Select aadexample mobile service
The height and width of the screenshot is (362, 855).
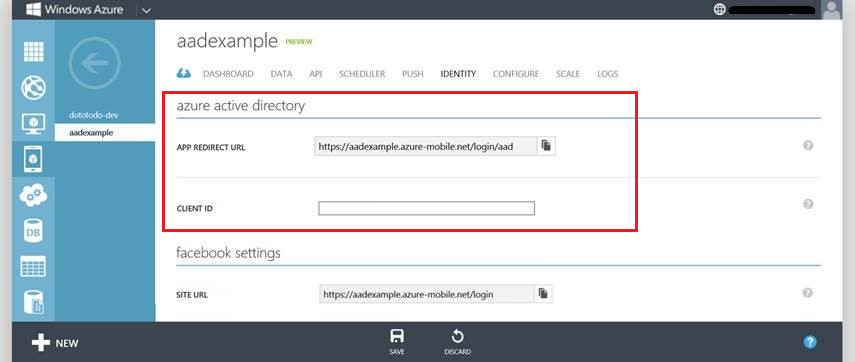(105, 132)
